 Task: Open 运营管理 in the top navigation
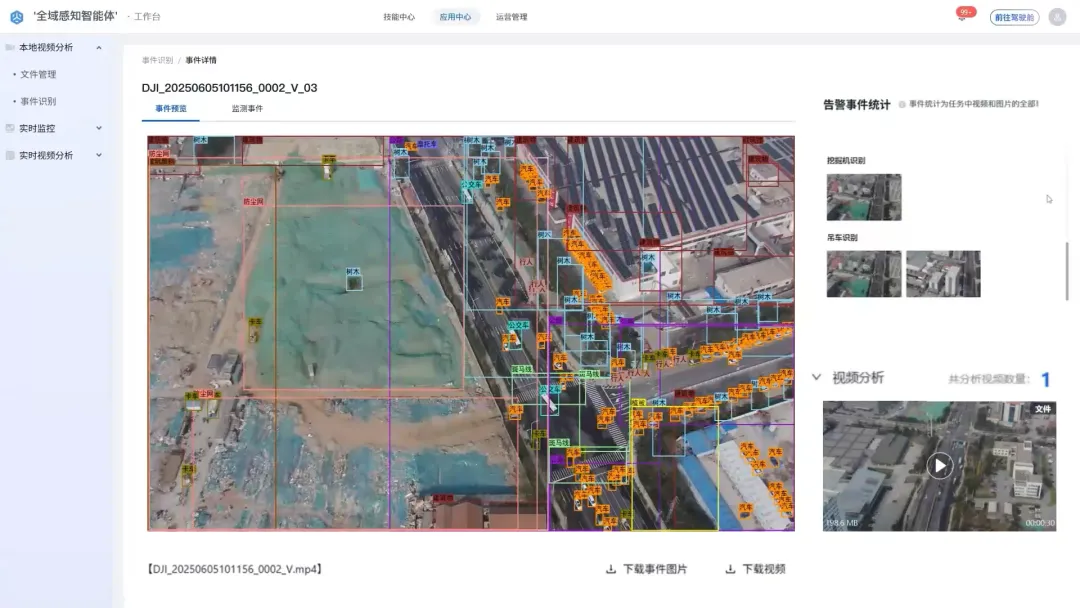(511, 17)
